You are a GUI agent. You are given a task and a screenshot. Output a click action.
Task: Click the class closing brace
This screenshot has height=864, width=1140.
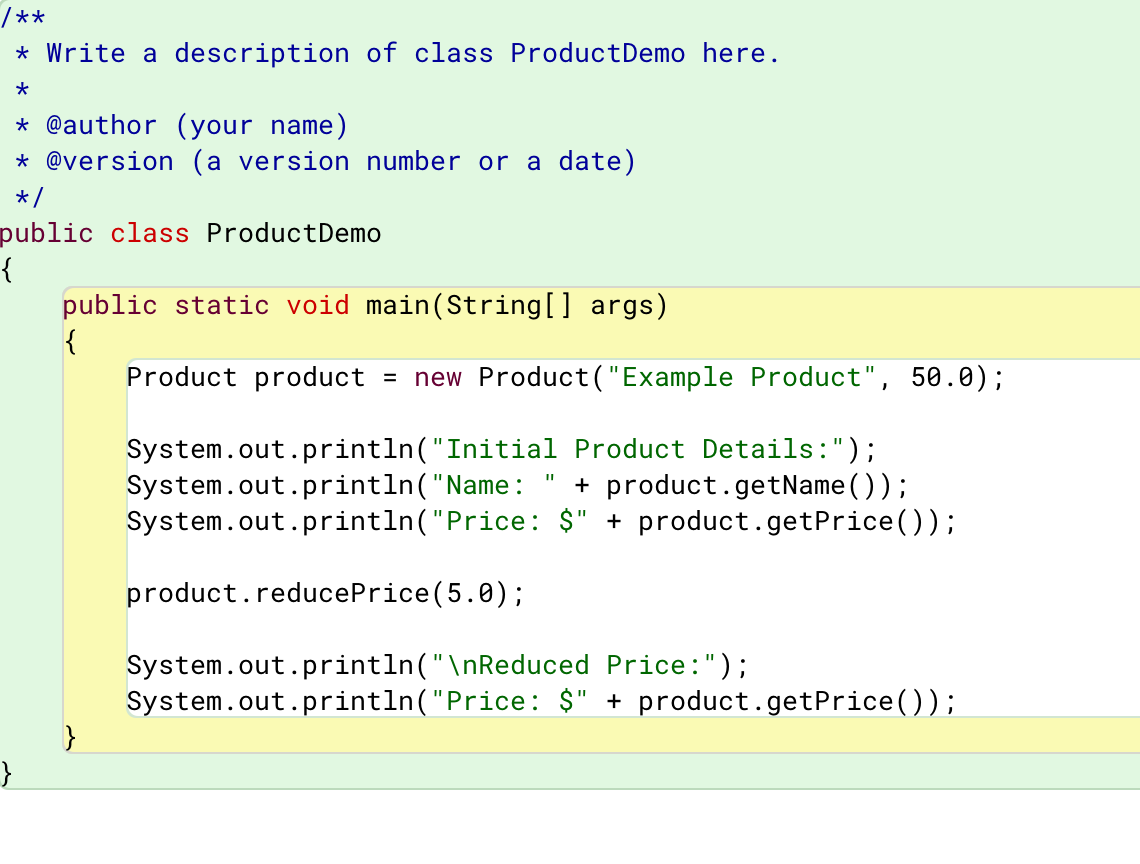pos(6,773)
